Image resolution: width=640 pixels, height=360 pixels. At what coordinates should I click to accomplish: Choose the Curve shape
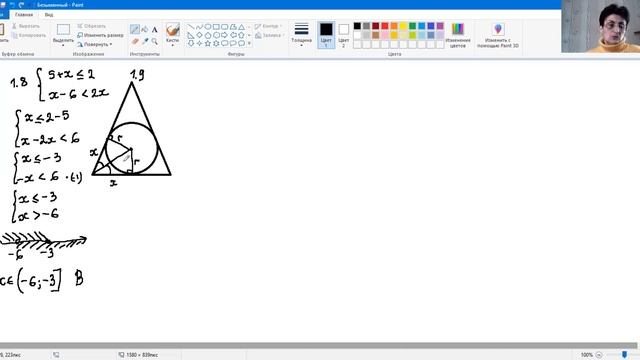(199, 27)
